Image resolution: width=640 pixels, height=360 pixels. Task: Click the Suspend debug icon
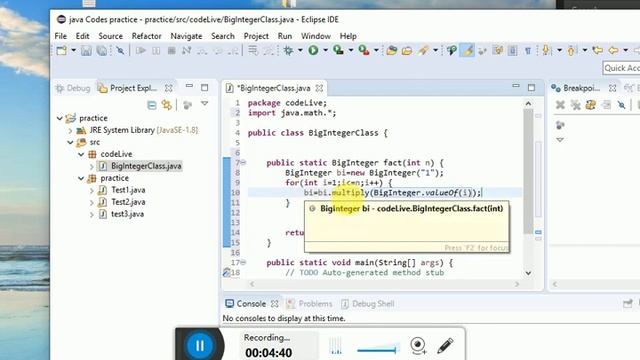click(156, 51)
